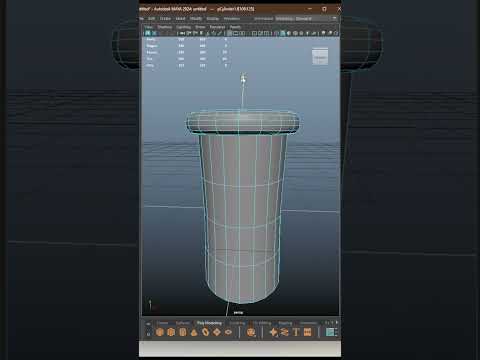Open the Create menu in Maya

click(165, 19)
